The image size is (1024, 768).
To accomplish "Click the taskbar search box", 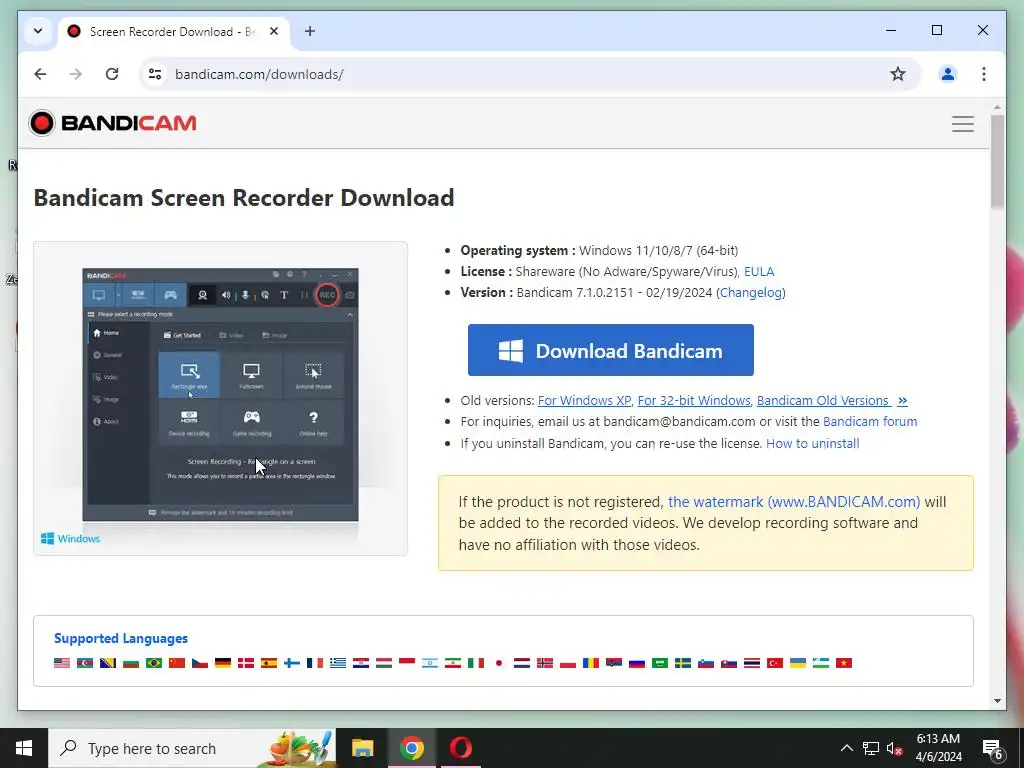I will point(192,748).
